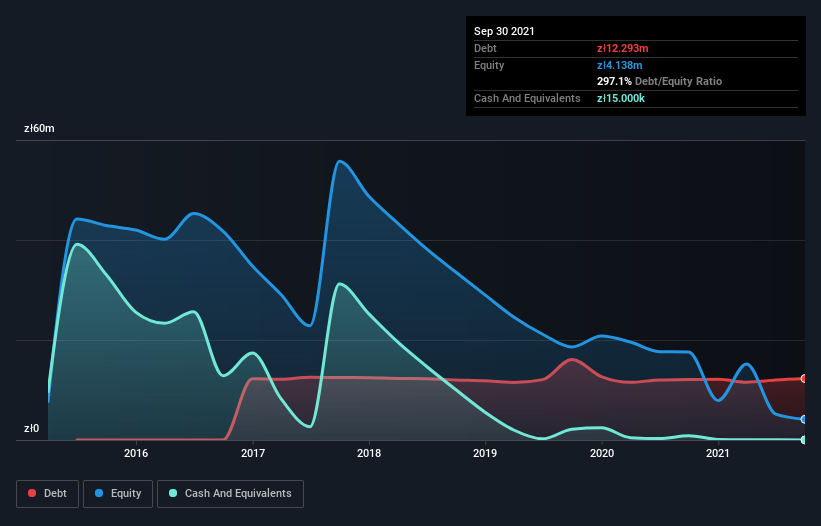The width and height of the screenshot is (821, 526).
Task: Toggle the Equity series legend button
Action: point(118,494)
